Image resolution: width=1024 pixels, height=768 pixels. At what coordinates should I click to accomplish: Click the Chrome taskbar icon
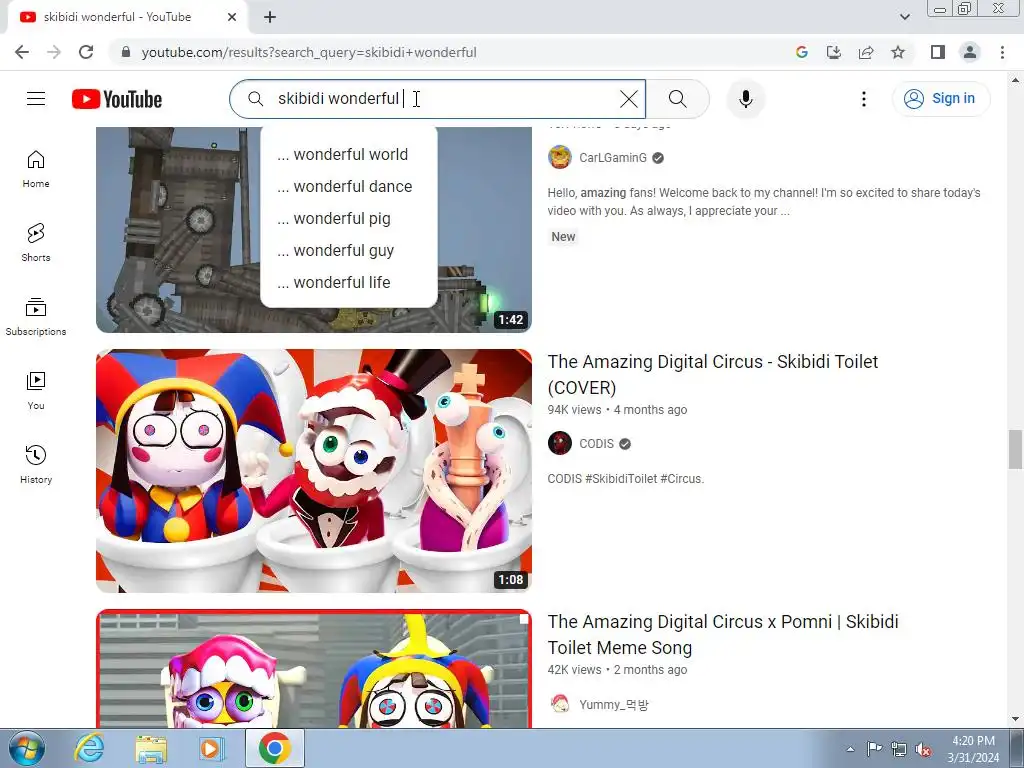click(274, 748)
